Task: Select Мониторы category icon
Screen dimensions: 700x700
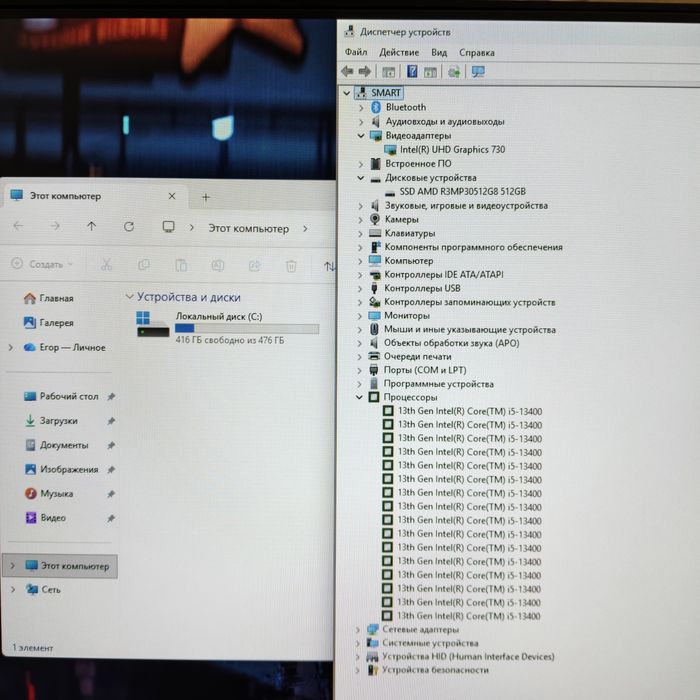Action: [x=374, y=316]
